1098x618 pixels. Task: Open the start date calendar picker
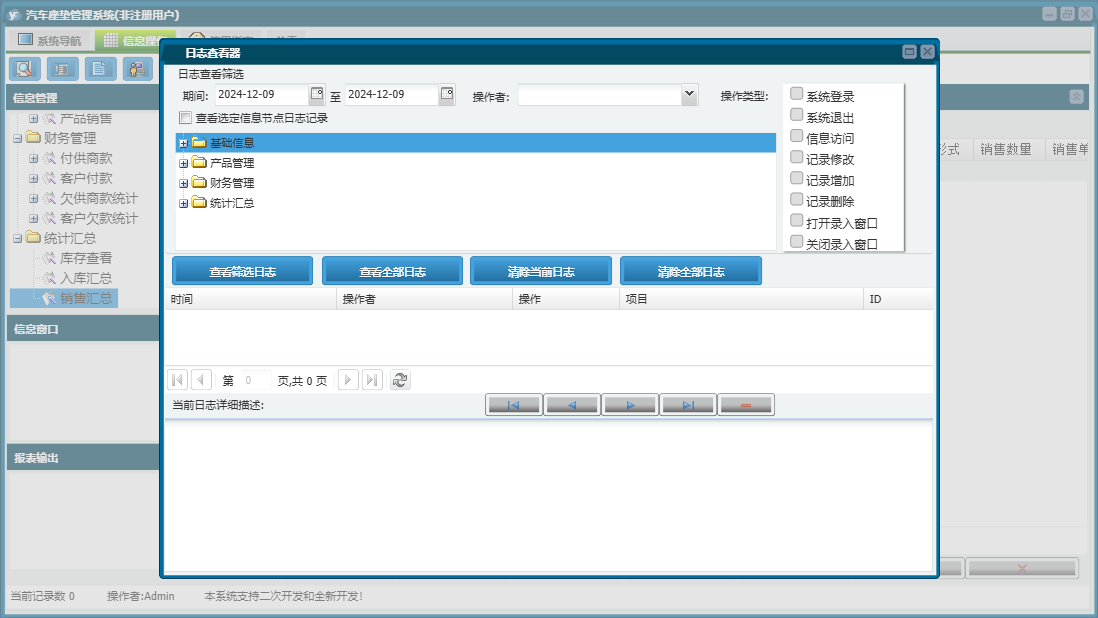point(317,94)
